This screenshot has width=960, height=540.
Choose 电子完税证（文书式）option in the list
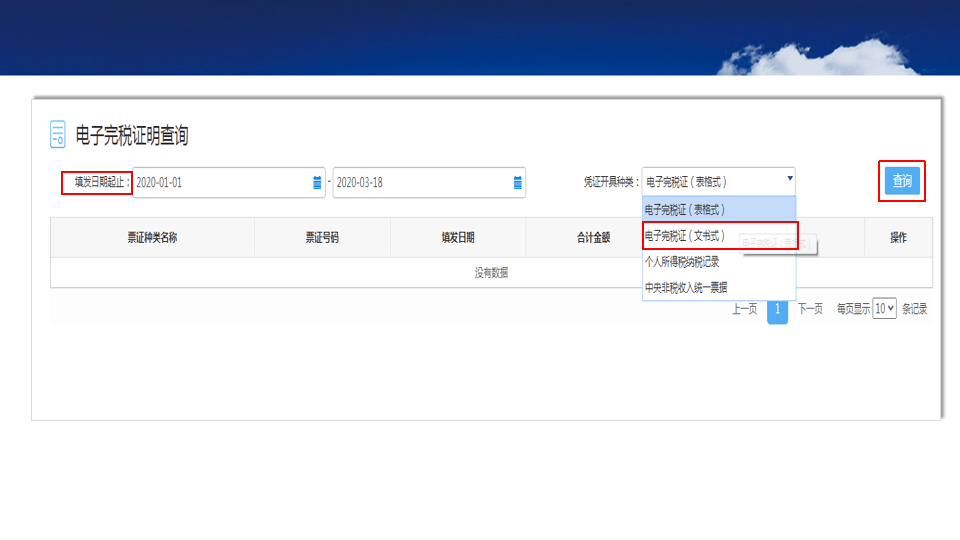(x=718, y=236)
